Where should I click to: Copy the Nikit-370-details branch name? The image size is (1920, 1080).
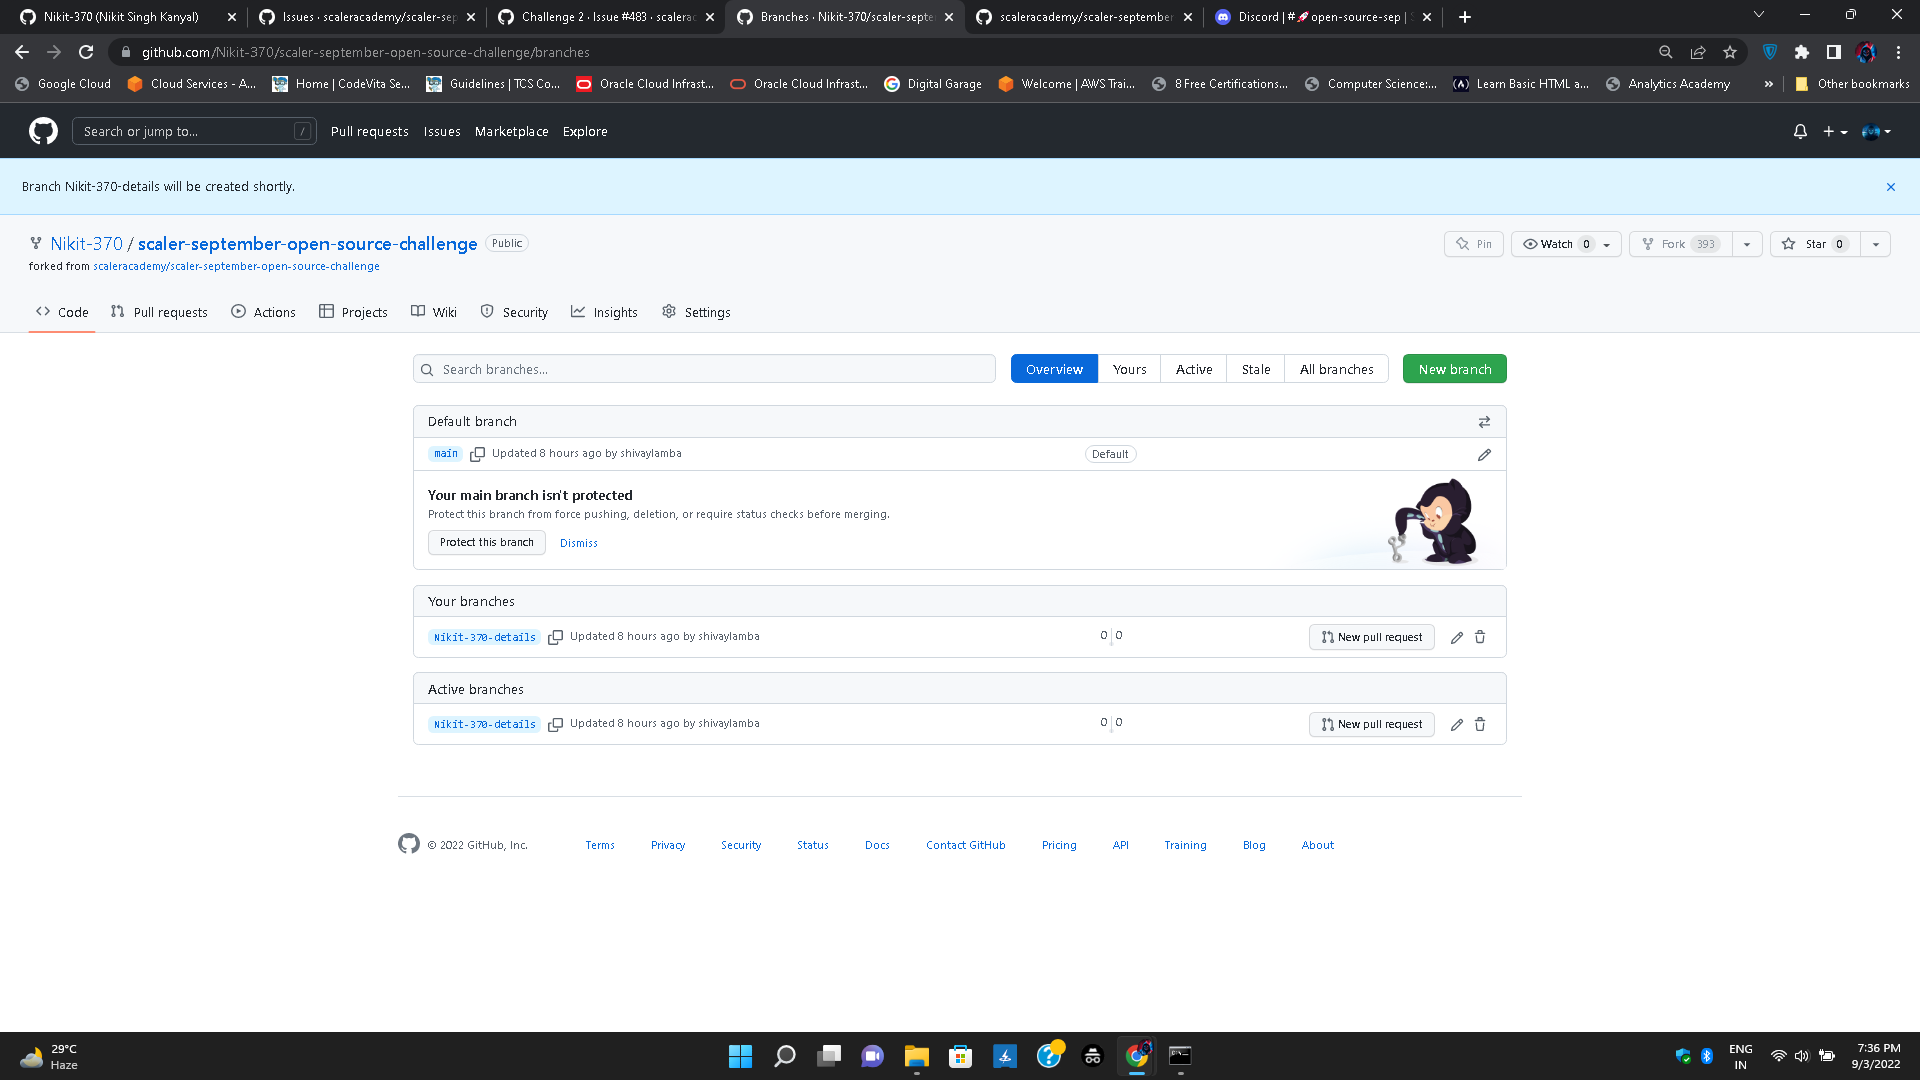point(556,637)
